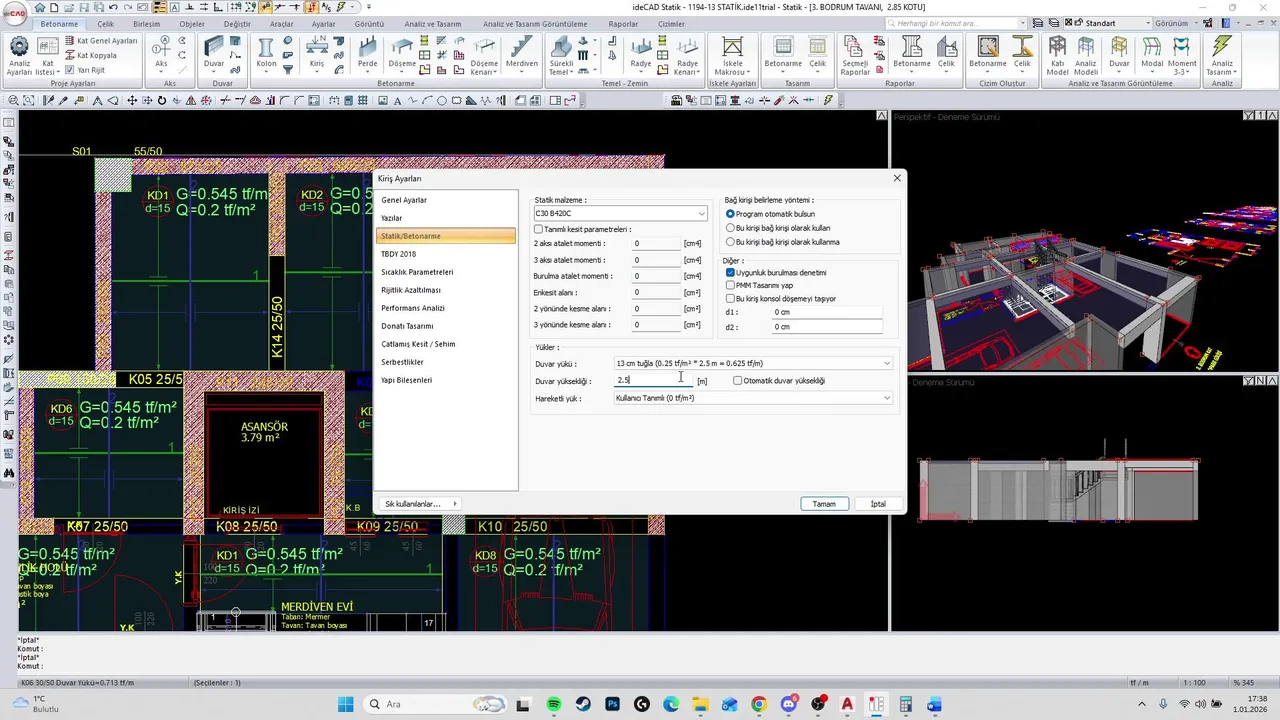The width and height of the screenshot is (1280, 720).
Task: Click the rotate icon in second toolbar
Action: point(161,101)
